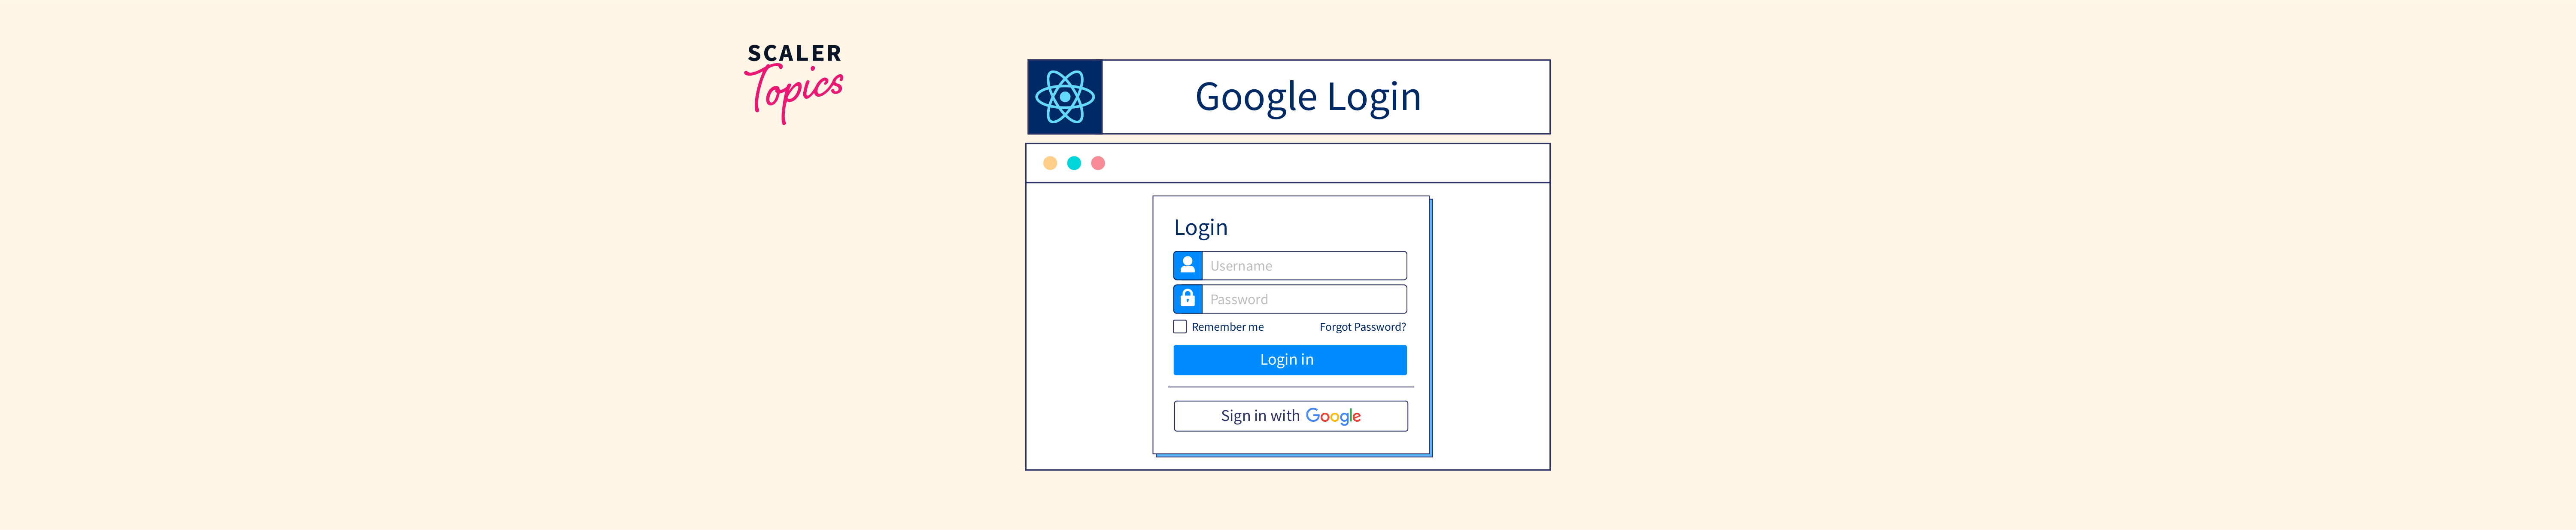The height and width of the screenshot is (530, 2576).
Task: Click the Google Login banner title
Action: click(1308, 98)
